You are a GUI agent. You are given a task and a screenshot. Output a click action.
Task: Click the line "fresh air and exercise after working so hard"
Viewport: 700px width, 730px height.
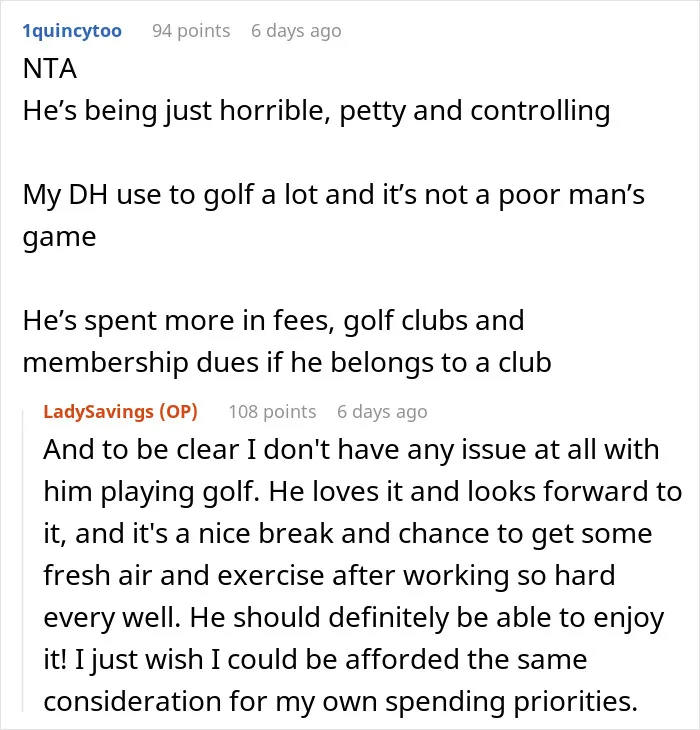click(330, 576)
